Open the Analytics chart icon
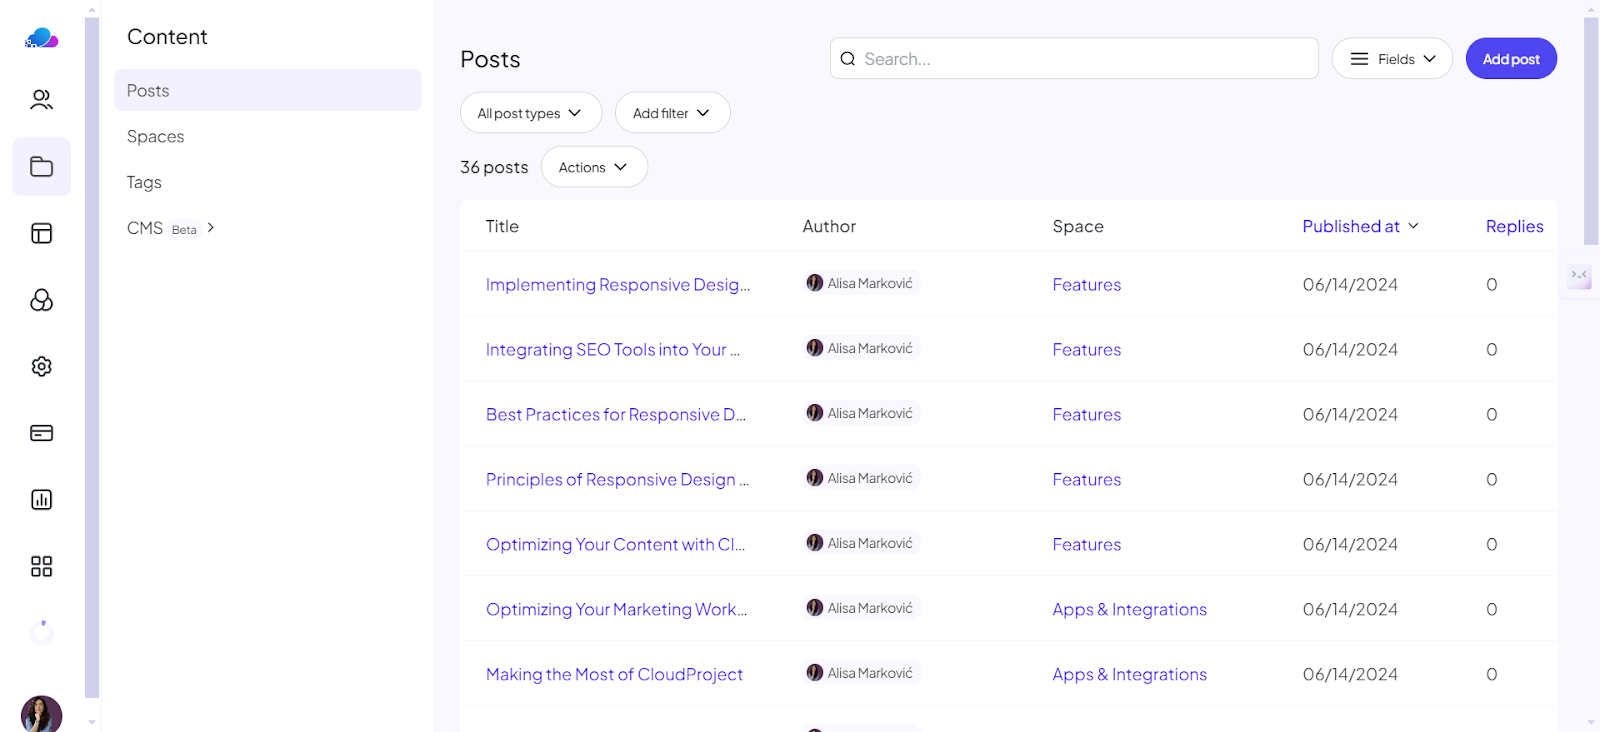 (41, 499)
